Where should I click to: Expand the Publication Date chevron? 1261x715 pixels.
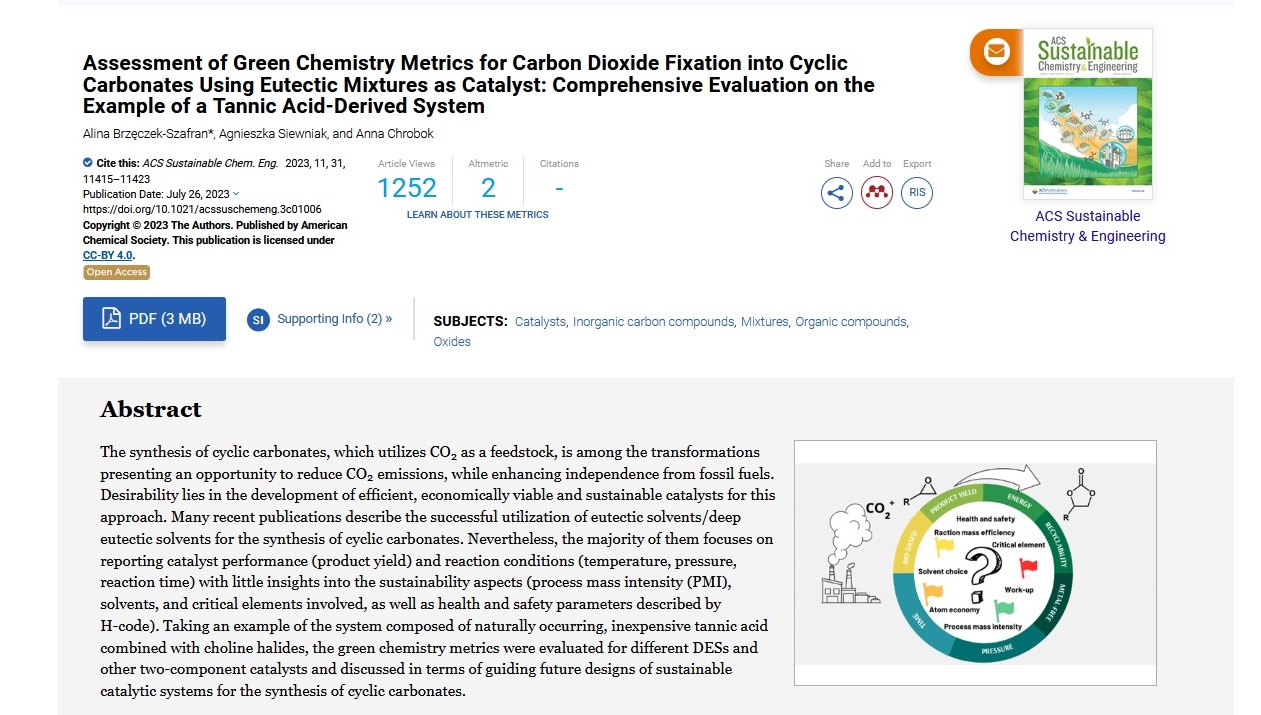236,194
